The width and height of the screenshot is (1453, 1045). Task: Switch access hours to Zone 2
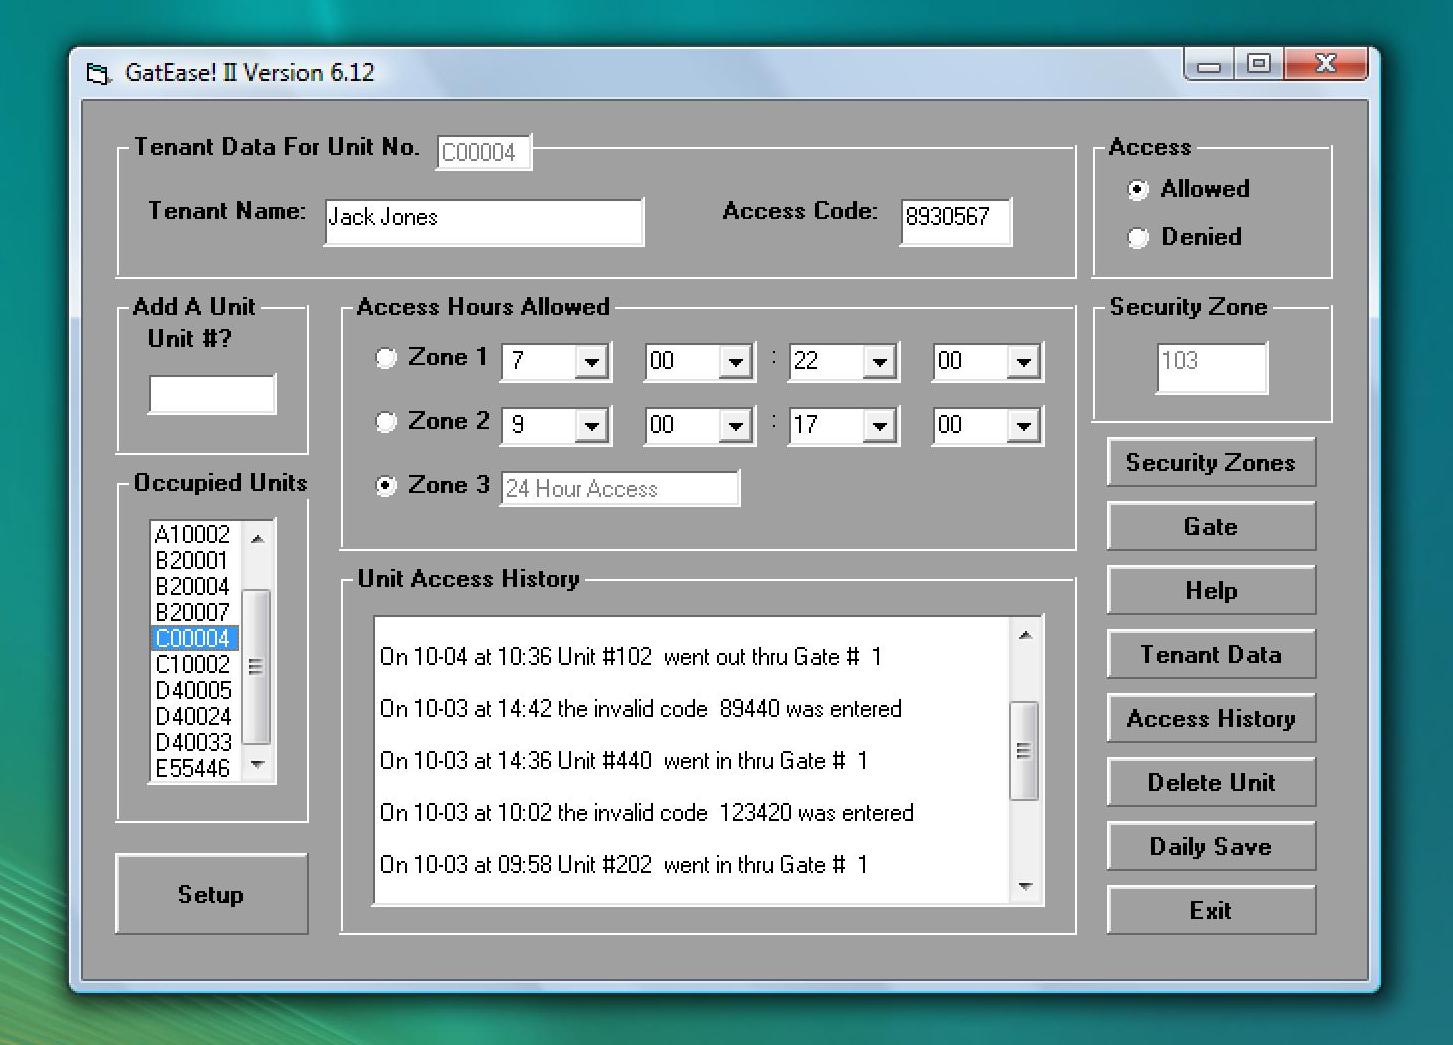tap(385, 422)
